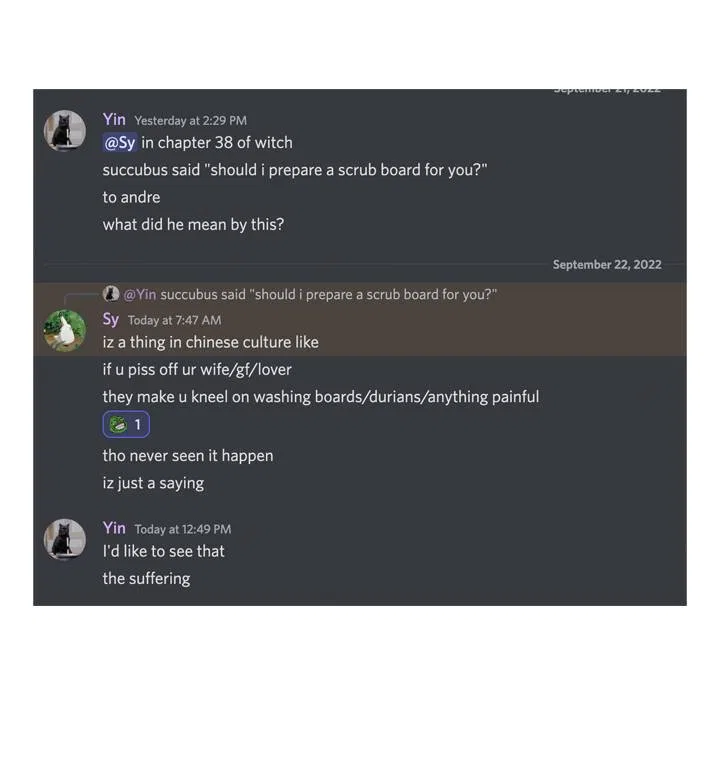
Task: Click the "Yesterday at 2:29 PM" timestamp
Action: coord(191,121)
